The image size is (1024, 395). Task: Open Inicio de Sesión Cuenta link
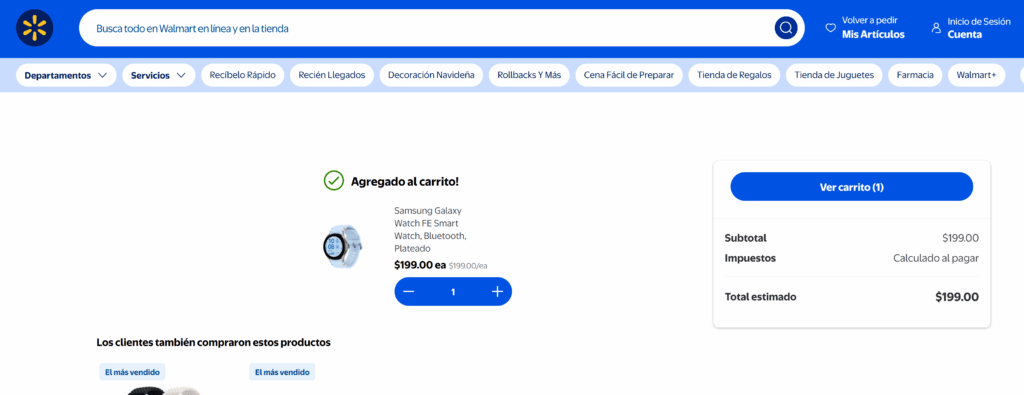pyautogui.click(x=971, y=28)
